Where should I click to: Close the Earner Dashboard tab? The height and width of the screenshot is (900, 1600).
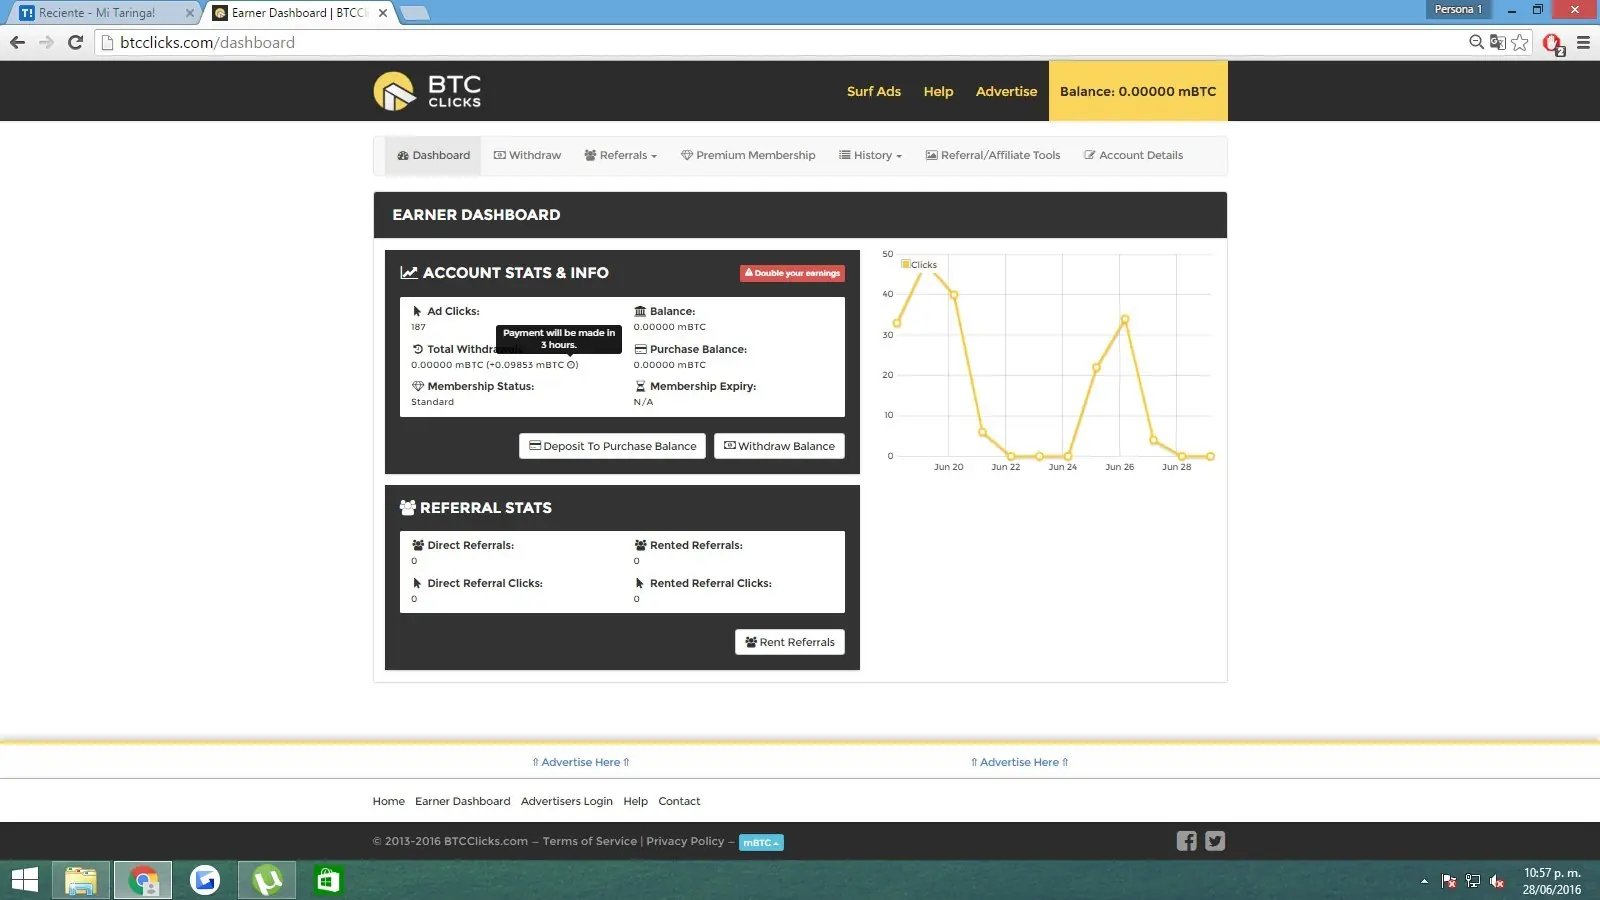click(383, 13)
